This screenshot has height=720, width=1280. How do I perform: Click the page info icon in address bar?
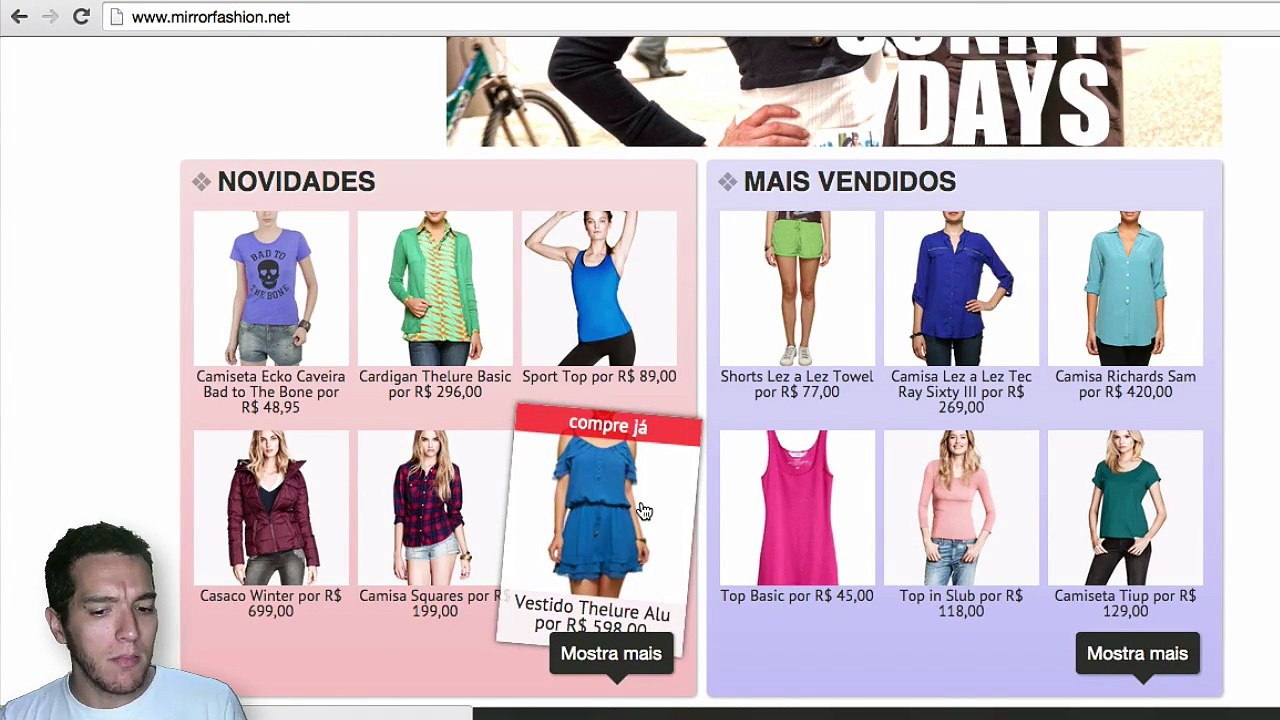tap(117, 17)
